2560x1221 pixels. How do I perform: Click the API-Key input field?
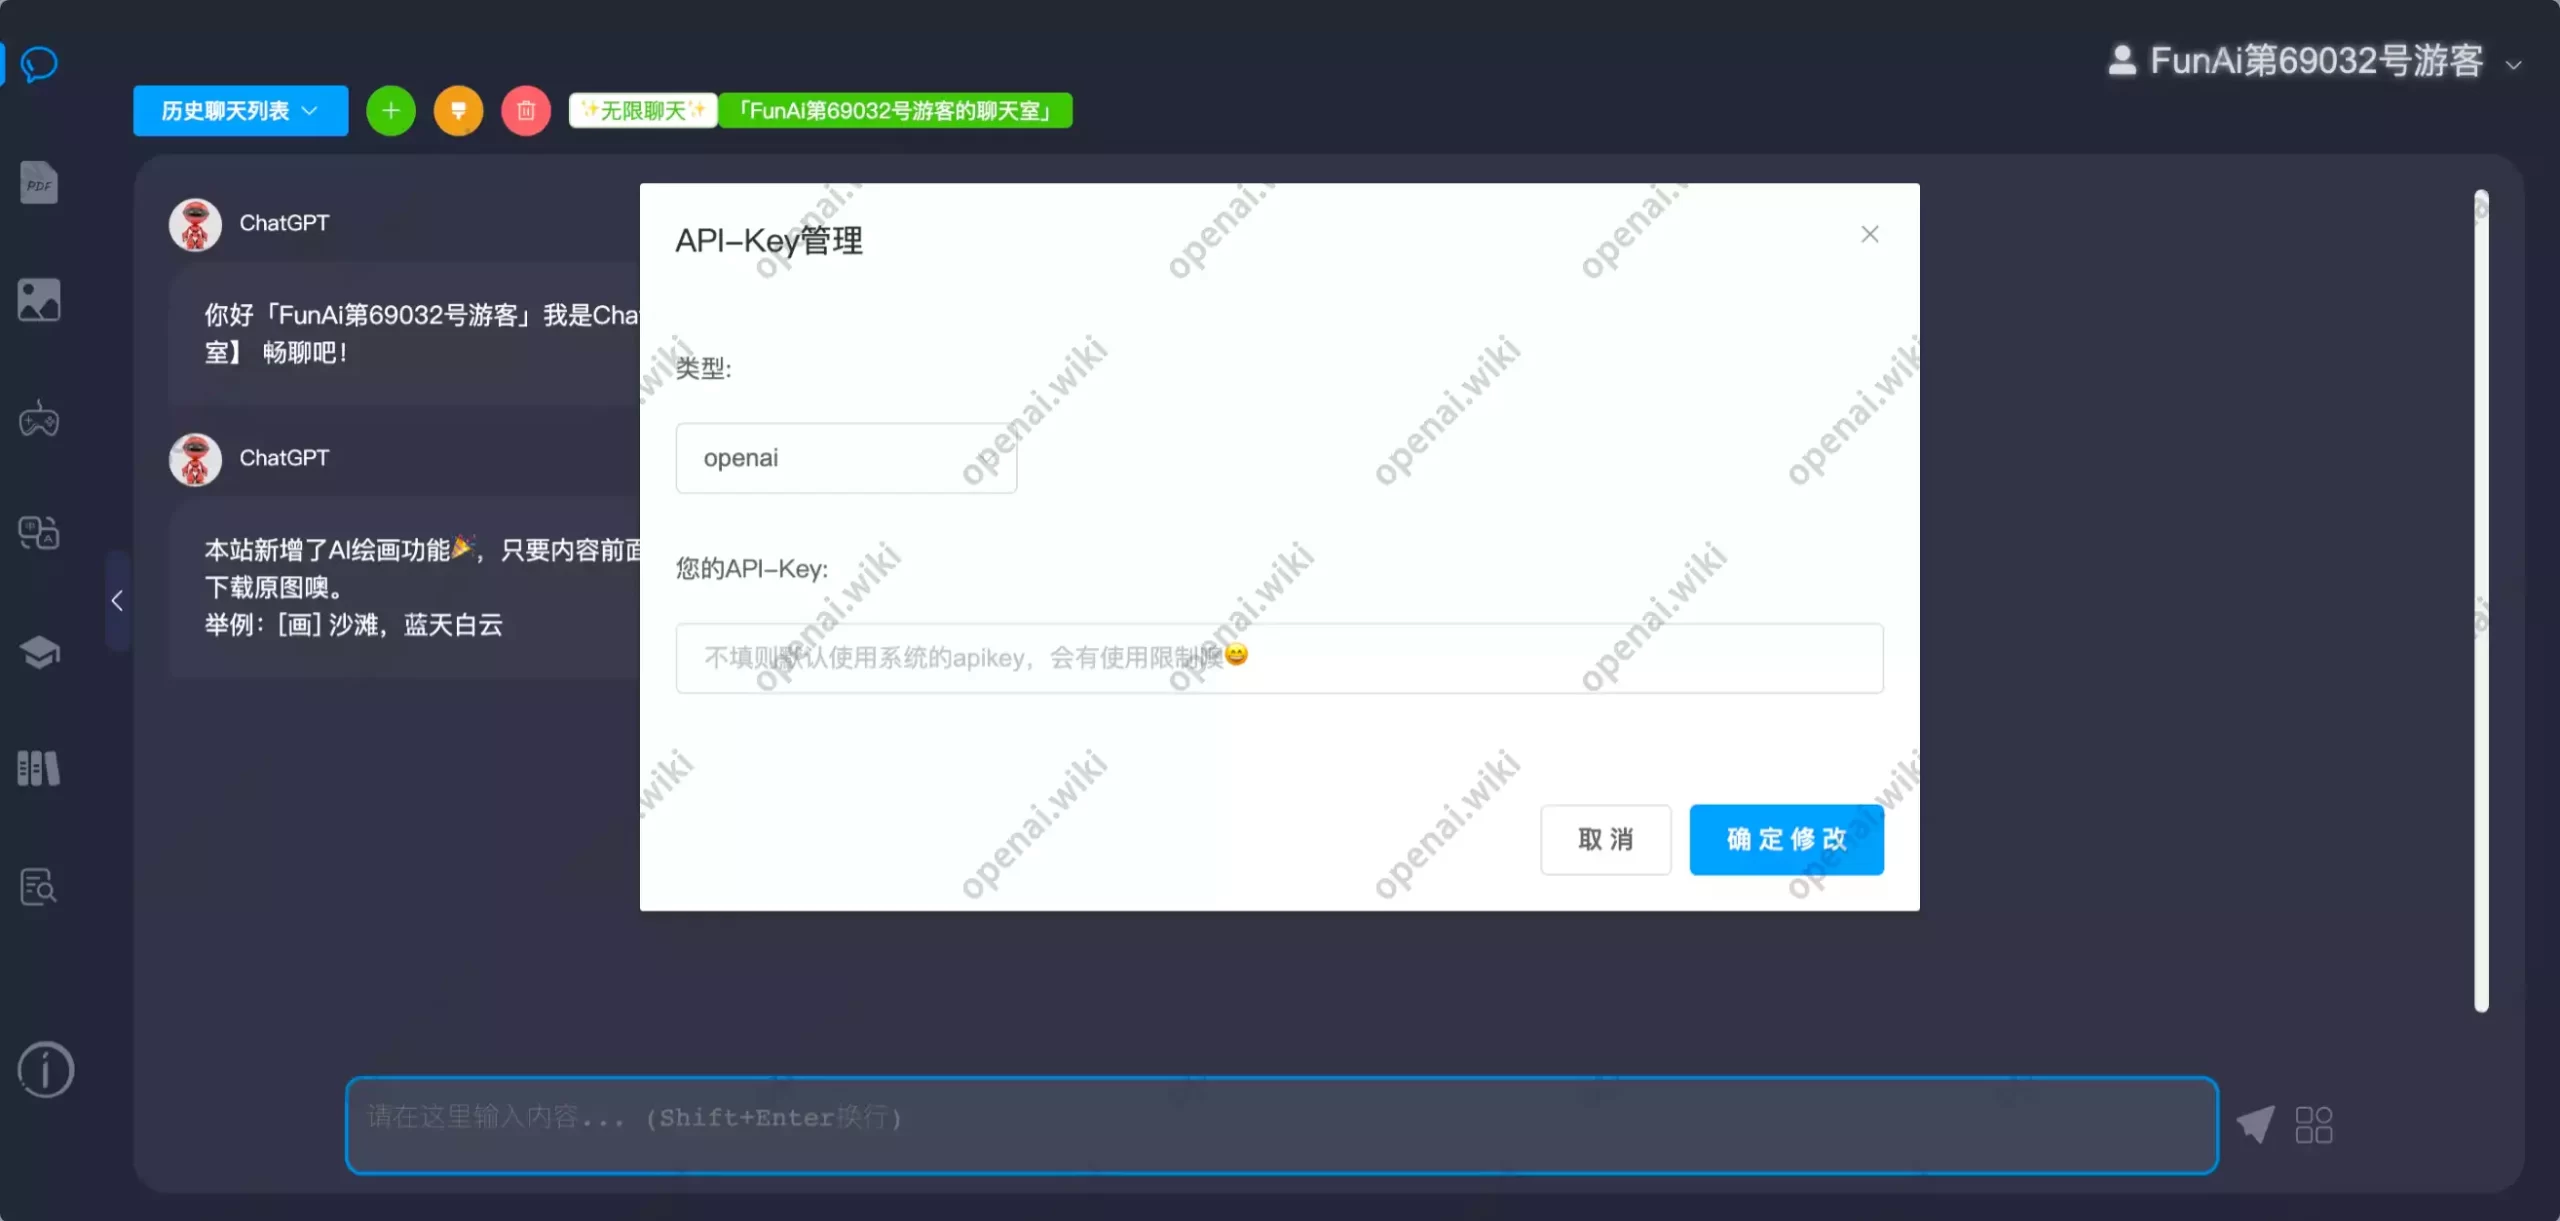1278,658
